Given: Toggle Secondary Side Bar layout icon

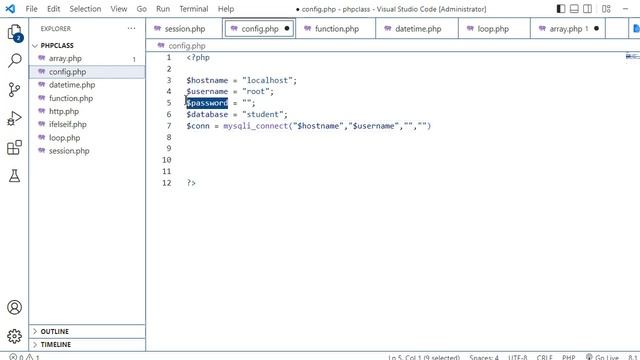Looking at the screenshot, I should pos(588,9).
